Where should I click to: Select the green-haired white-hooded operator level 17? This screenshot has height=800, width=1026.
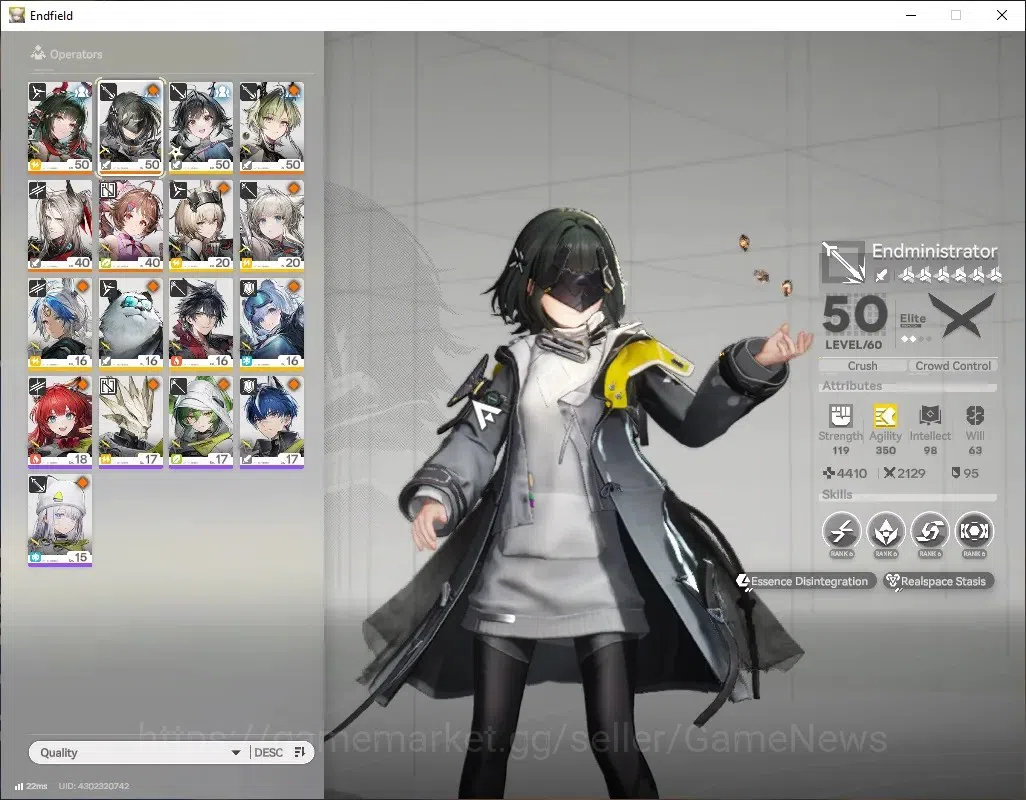201,422
